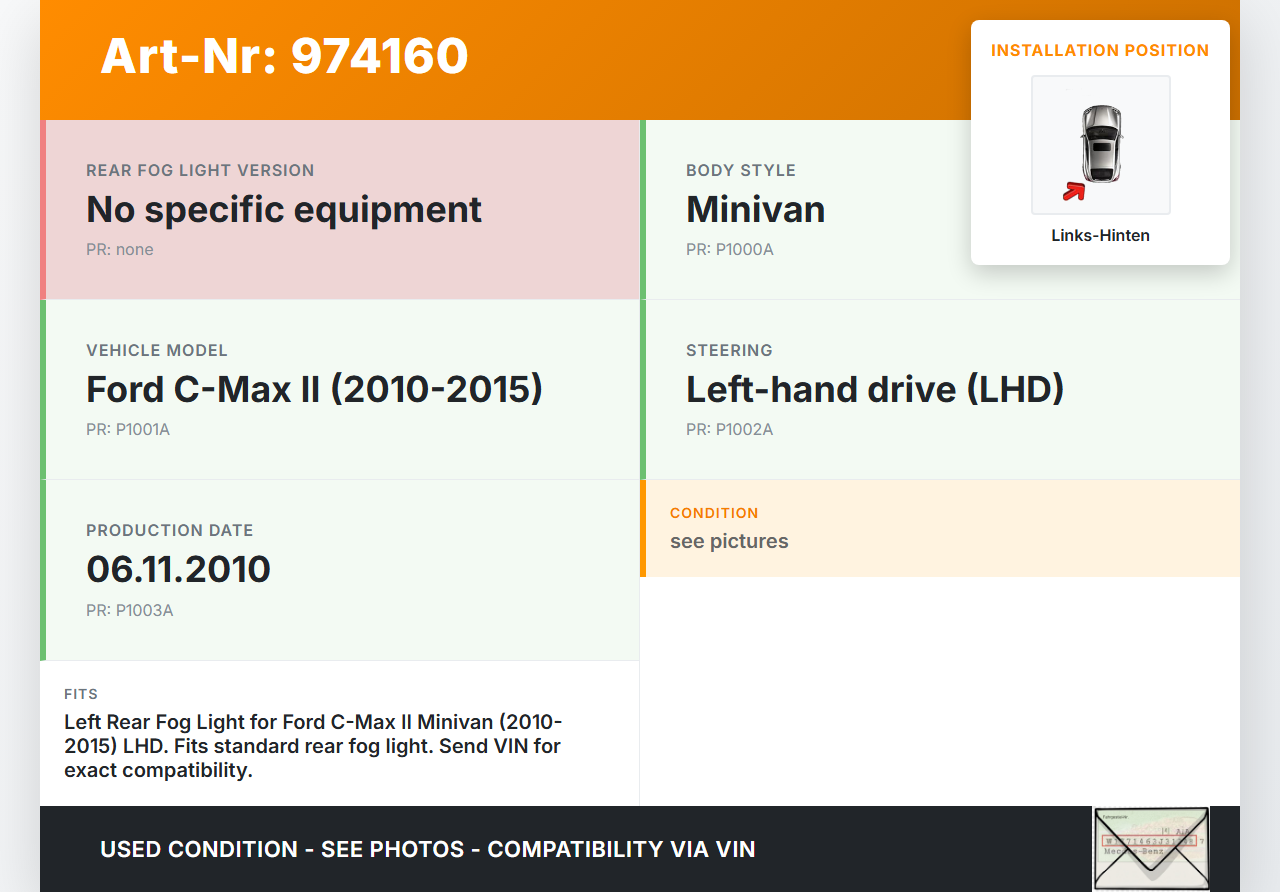Click the top-view car image

point(1101,144)
